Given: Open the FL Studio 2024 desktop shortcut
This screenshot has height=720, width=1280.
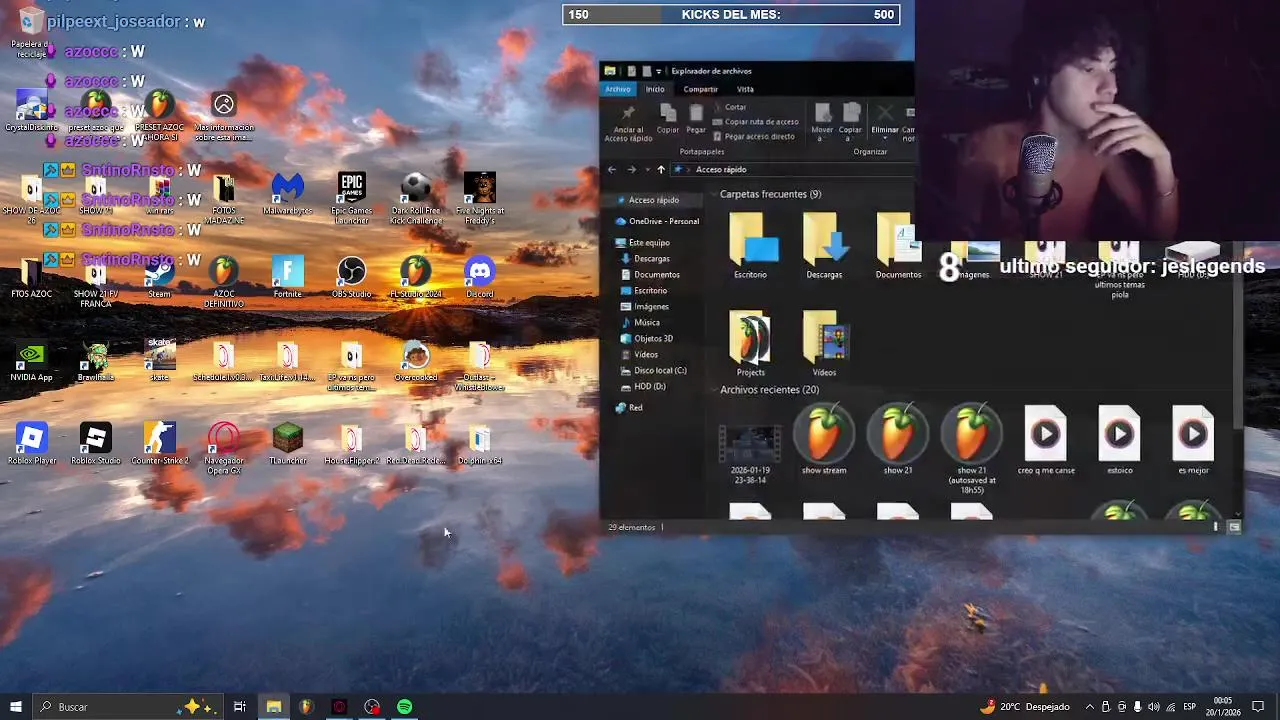Looking at the screenshot, I should coord(415,277).
